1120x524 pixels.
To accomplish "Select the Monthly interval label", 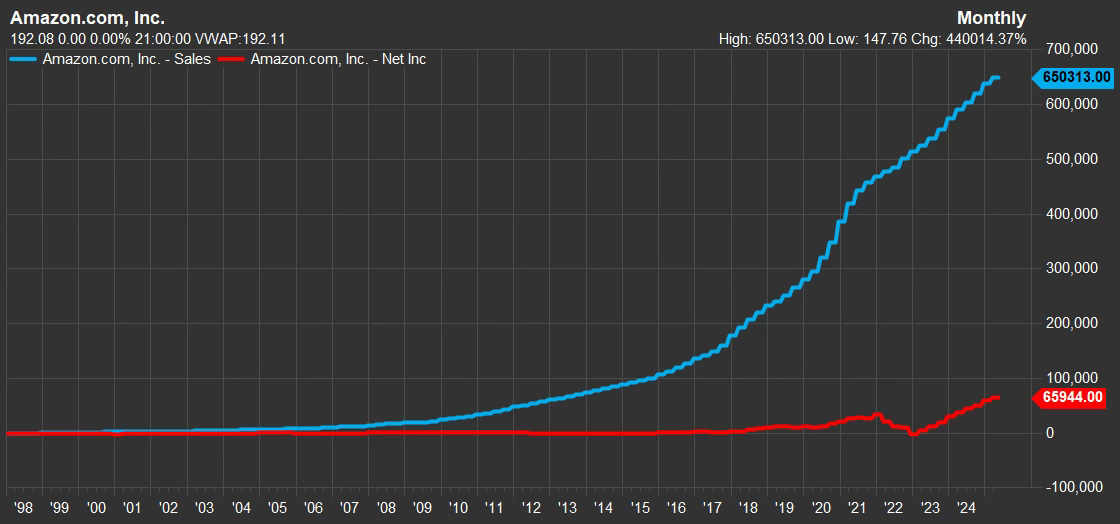I will pos(991,18).
